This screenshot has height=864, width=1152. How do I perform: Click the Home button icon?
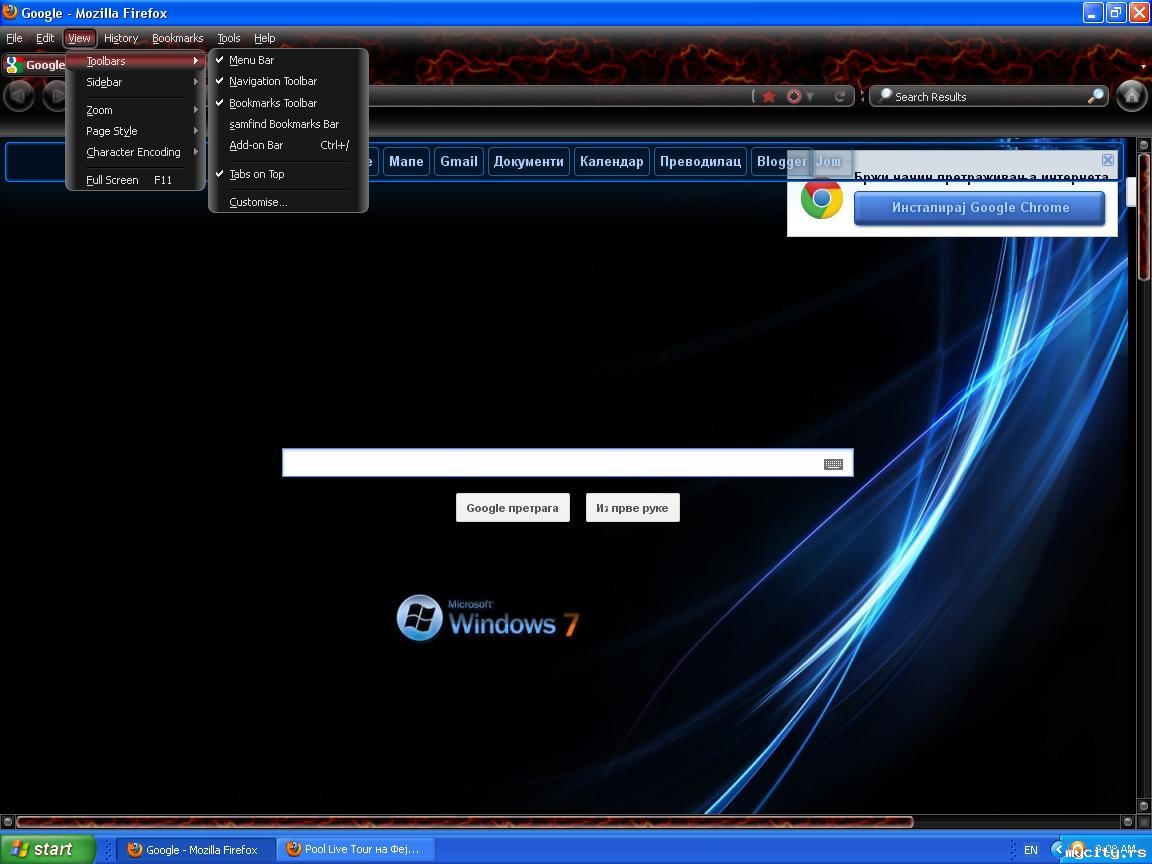1132,96
